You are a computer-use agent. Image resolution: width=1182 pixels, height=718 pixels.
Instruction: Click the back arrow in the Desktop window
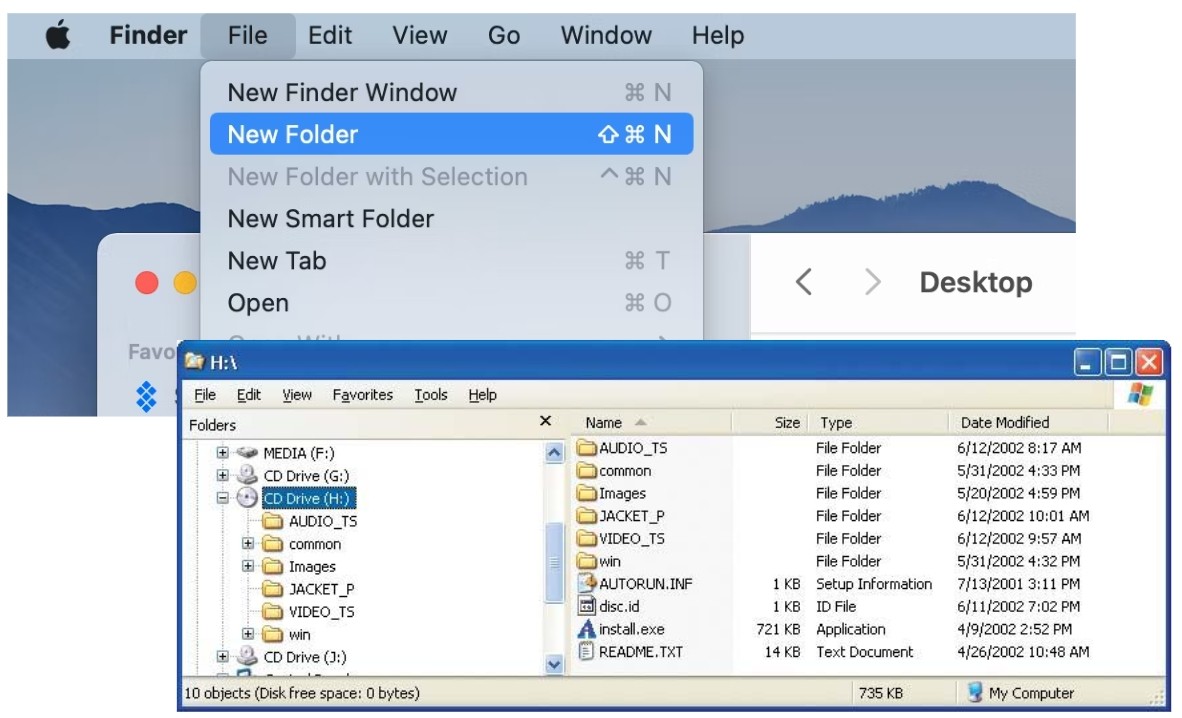(x=805, y=282)
